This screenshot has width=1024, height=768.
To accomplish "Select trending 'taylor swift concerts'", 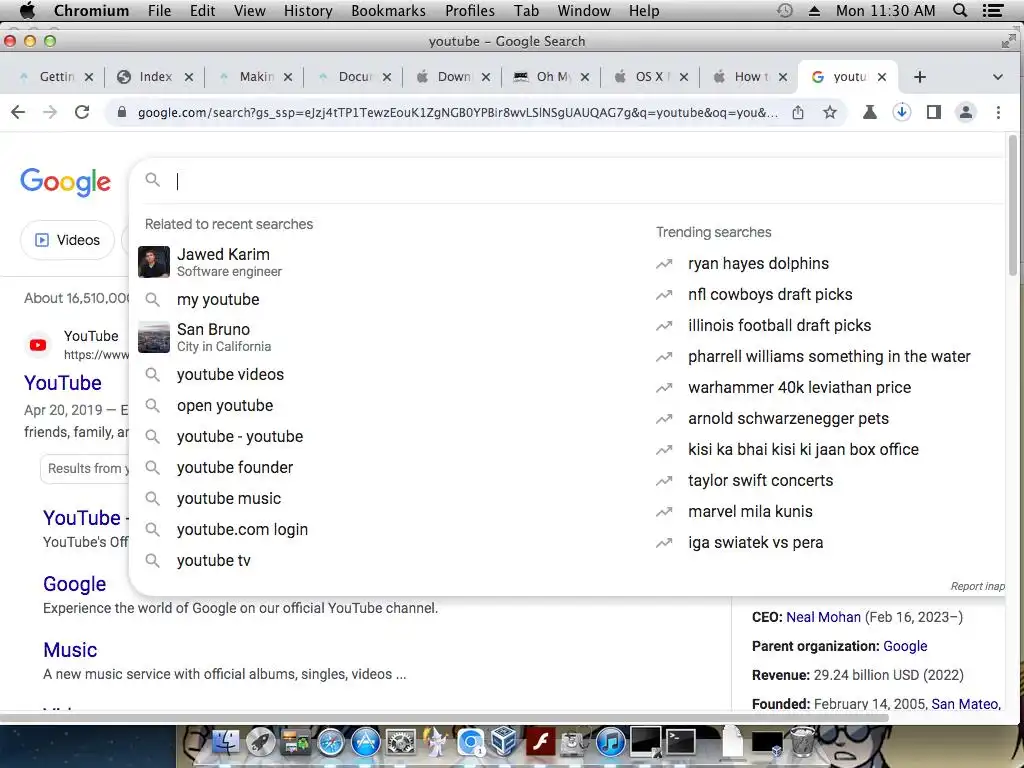I will pos(760,481).
